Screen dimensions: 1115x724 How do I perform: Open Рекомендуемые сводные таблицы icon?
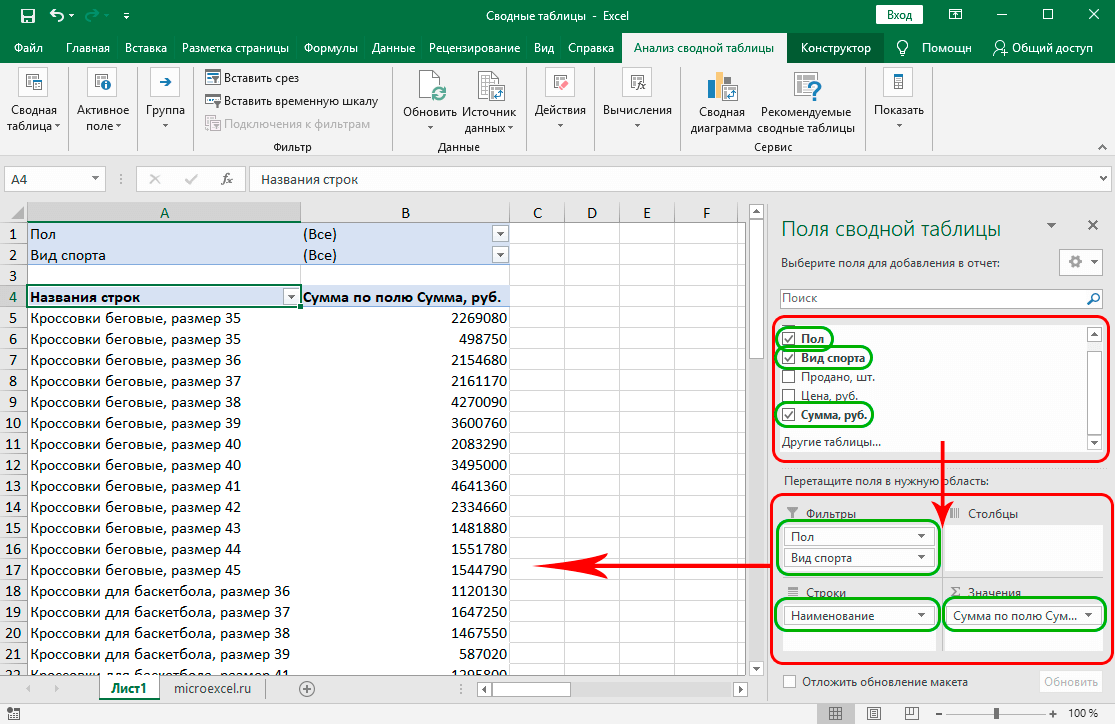pyautogui.click(x=806, y=88)
